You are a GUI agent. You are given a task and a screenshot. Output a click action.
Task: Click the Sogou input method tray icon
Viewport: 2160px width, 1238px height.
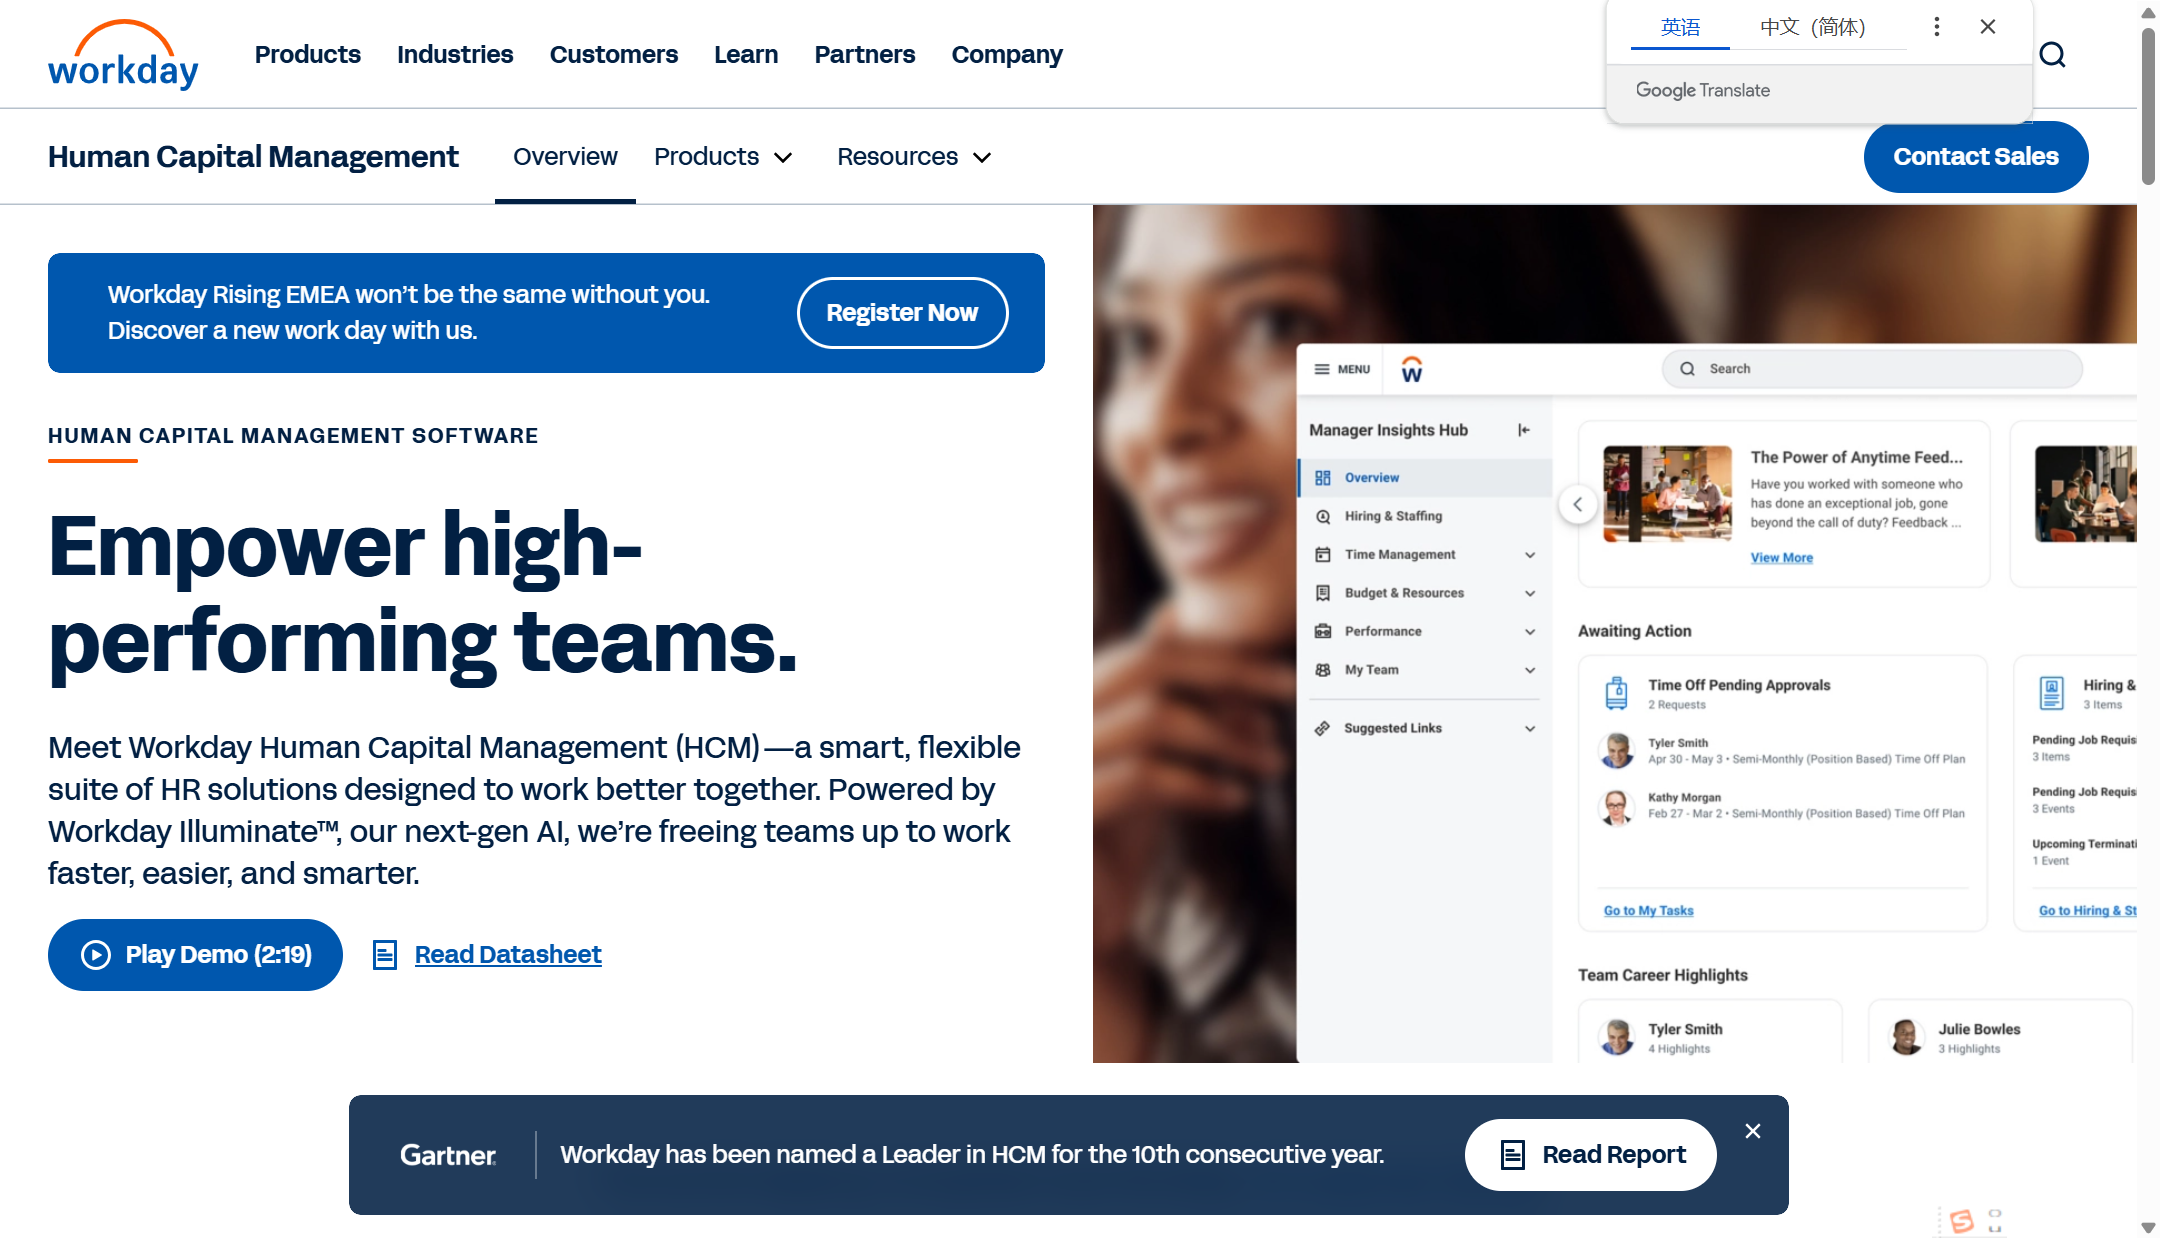point(1961,1220)
